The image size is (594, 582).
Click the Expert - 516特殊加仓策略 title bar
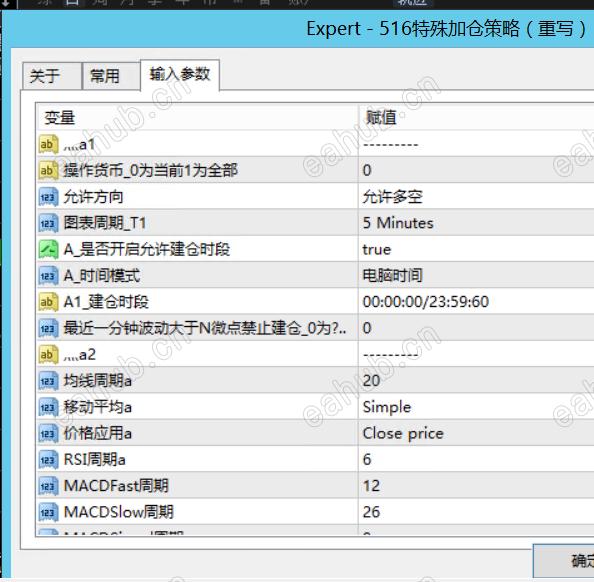click(299, 29)
